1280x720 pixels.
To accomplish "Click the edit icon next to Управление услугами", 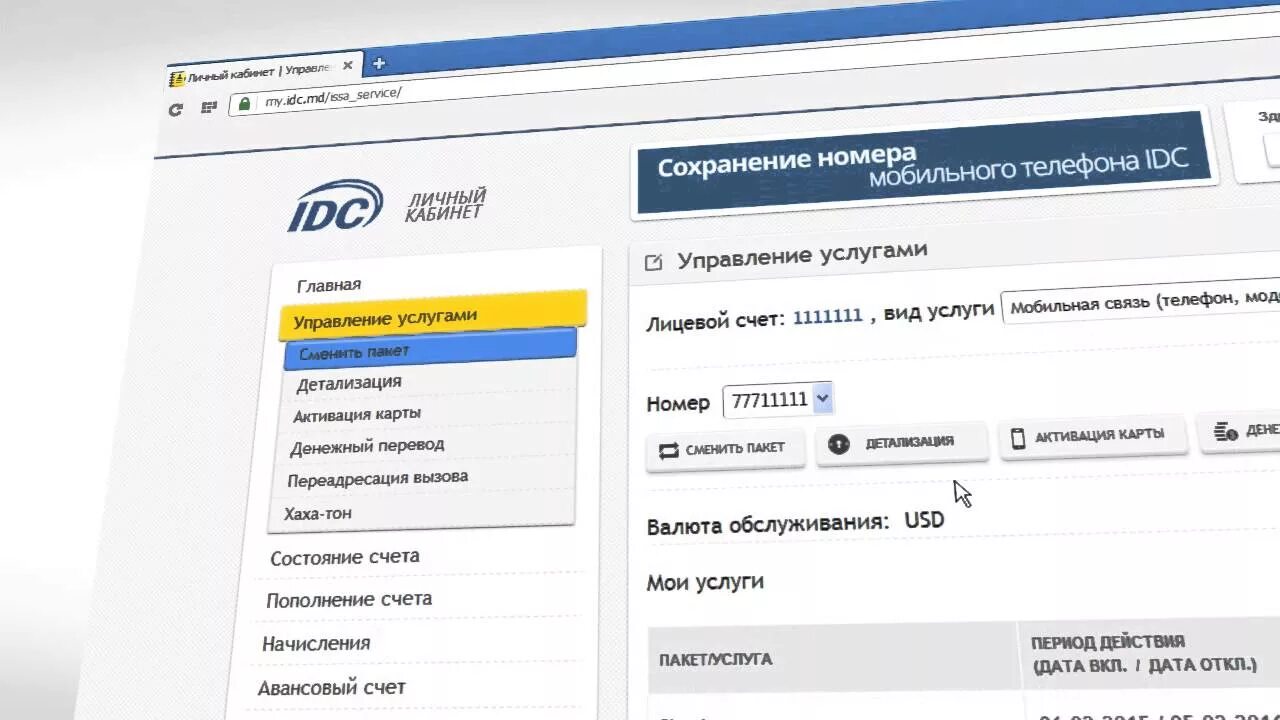I will pyautogui.click(x=654, y=263).
